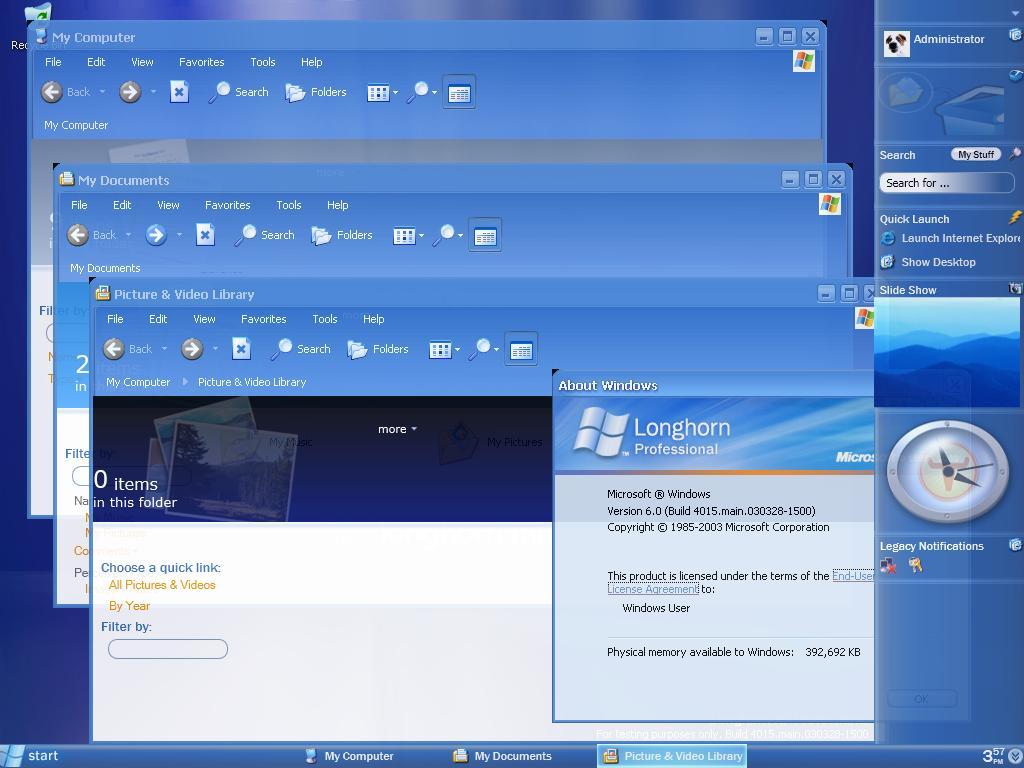This screenshot has height=768, width=1024.
Task: Click Forward arrow in My Documents window
Action: point(155,234)
